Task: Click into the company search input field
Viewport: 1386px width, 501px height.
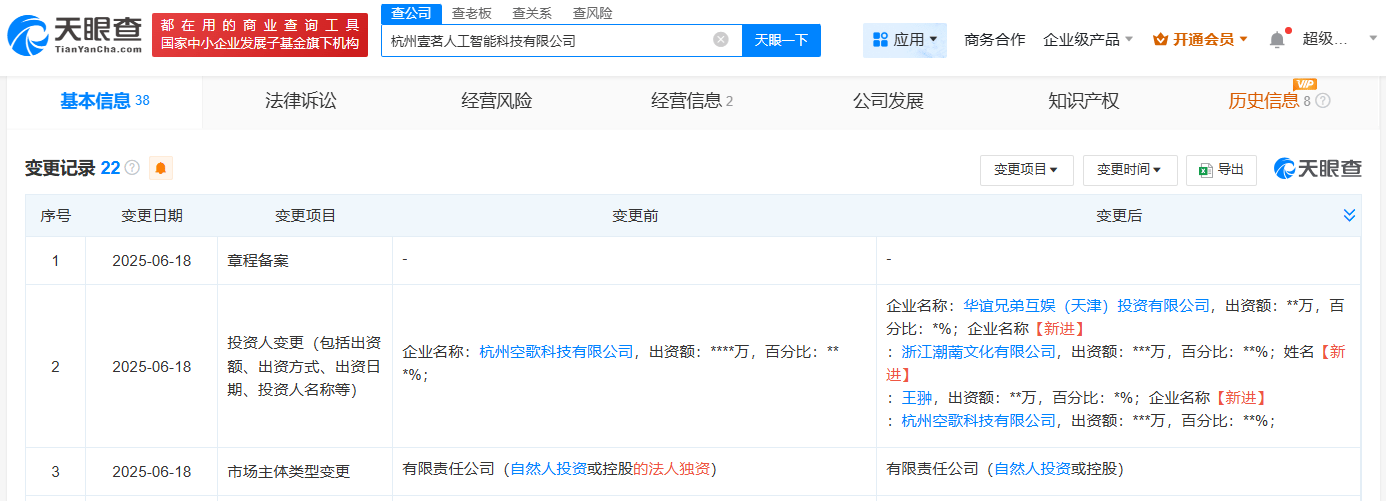Action: (545, 41)
